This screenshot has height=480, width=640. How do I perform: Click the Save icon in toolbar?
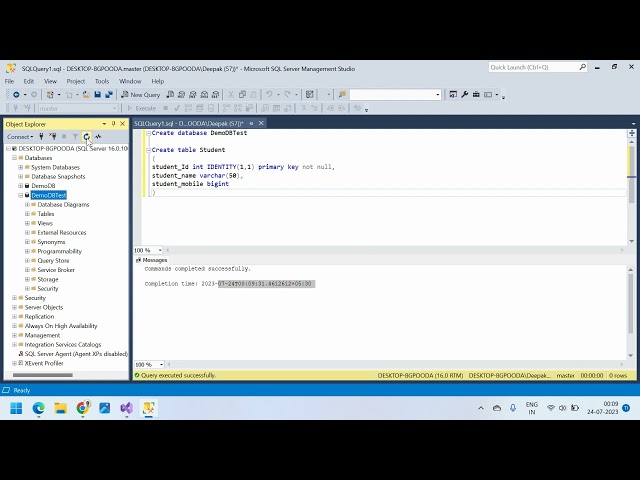(98, 95)
